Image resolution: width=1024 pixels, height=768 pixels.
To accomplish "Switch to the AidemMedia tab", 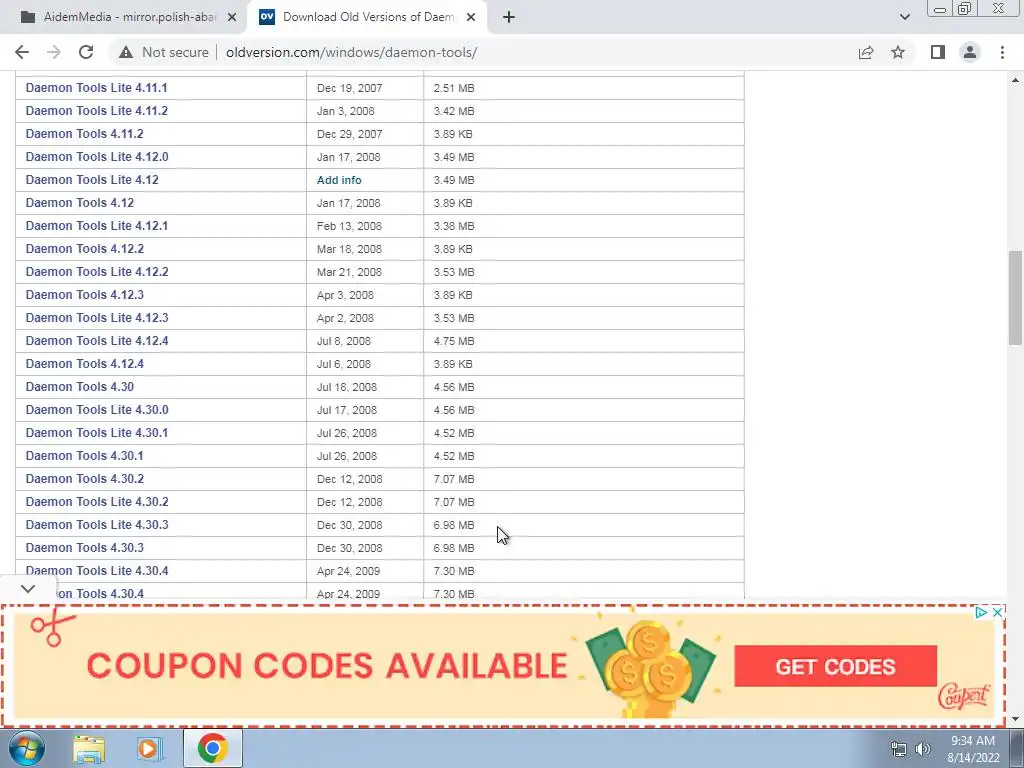I will pos(123,18).
